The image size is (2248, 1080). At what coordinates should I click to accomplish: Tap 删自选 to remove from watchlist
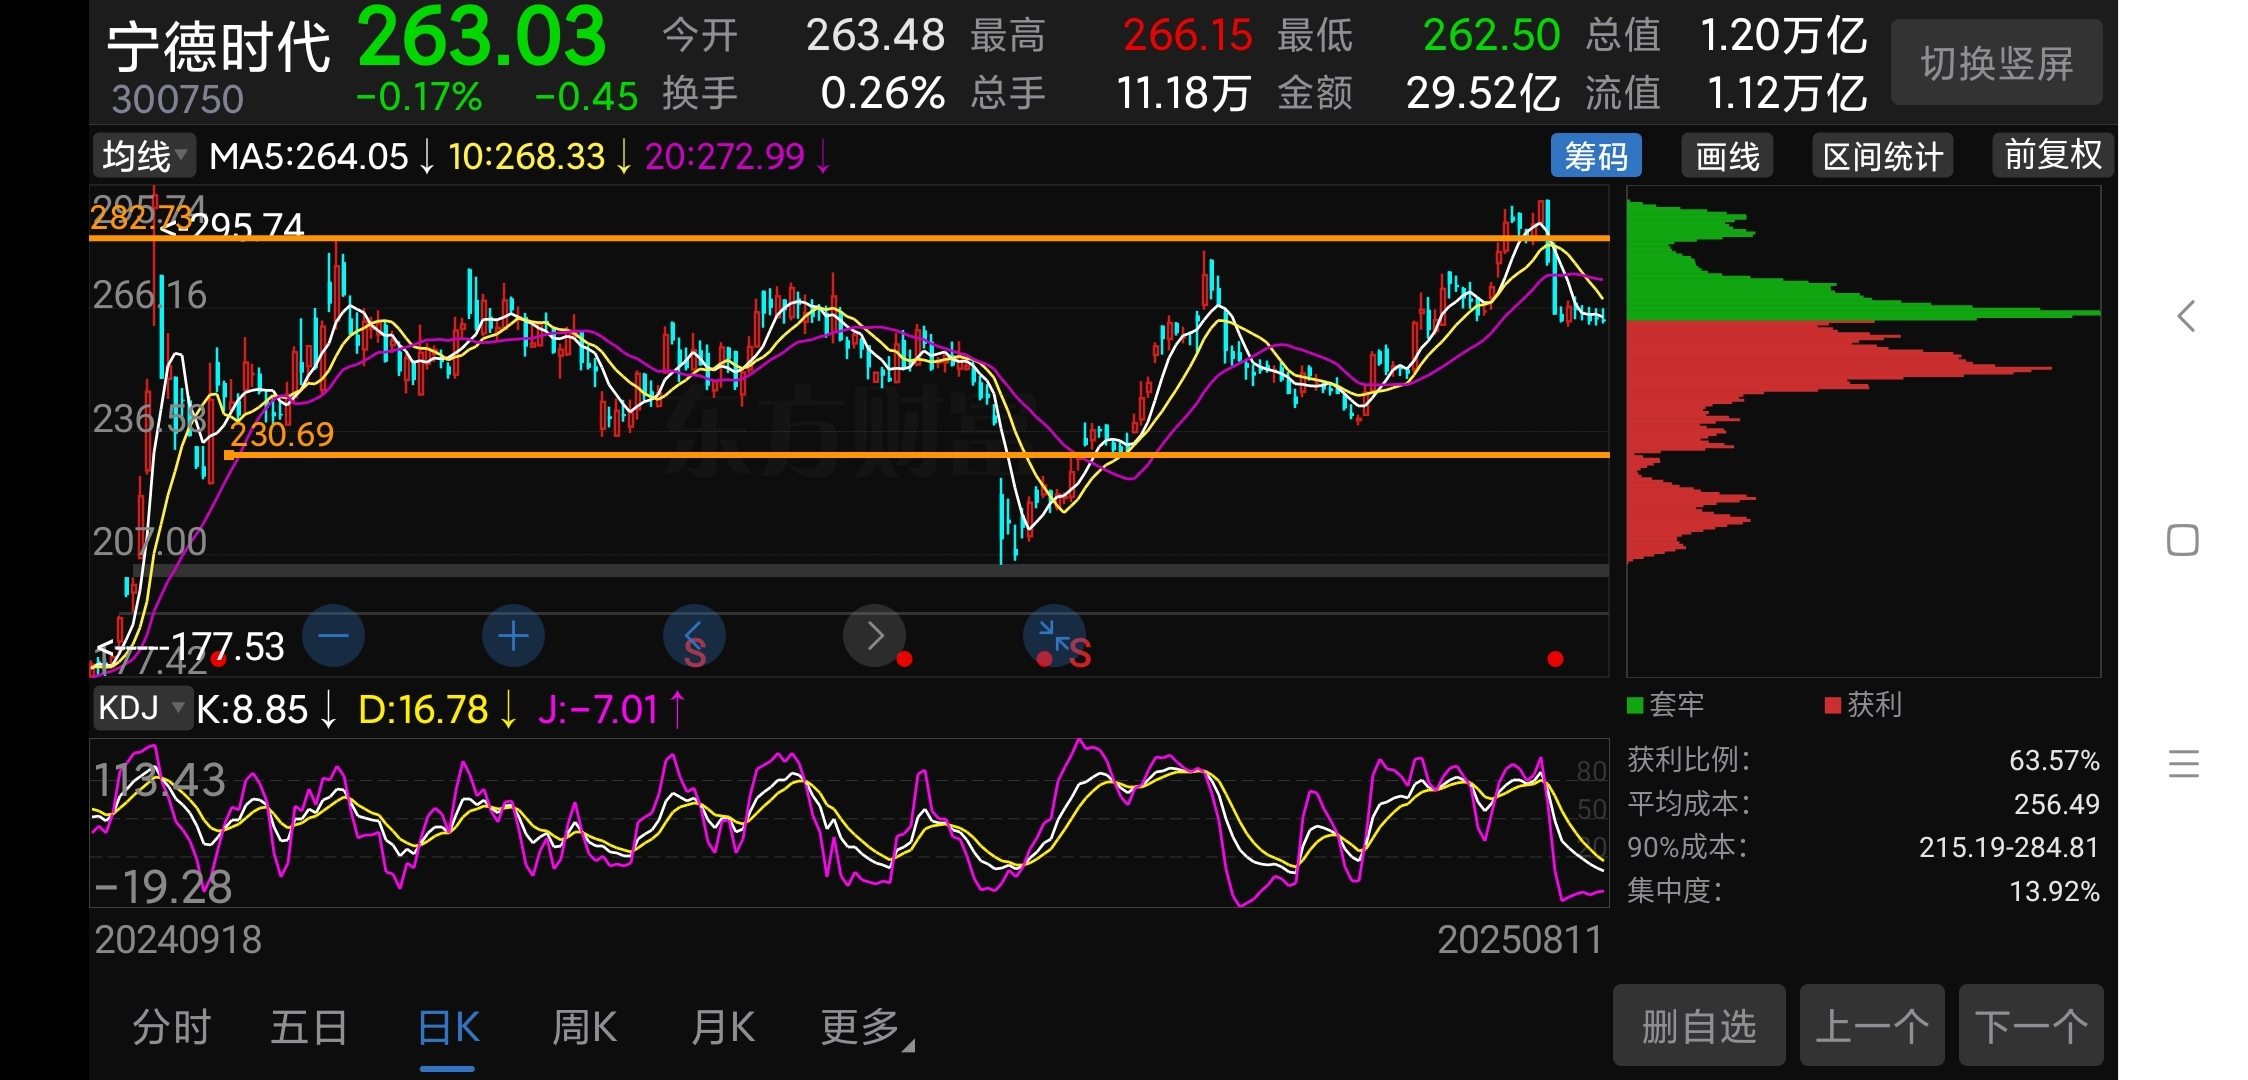click(1698, 1025)
